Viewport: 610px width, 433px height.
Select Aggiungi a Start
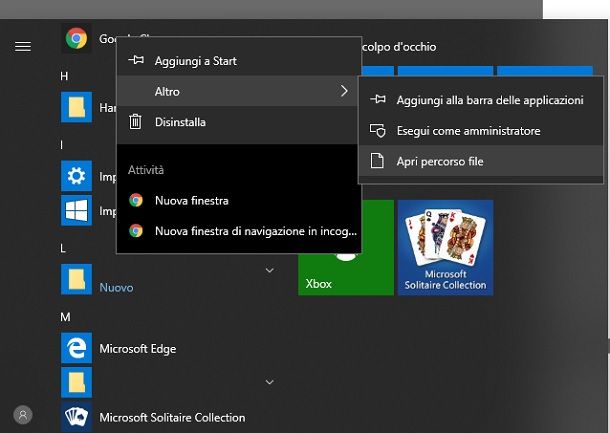195,61
